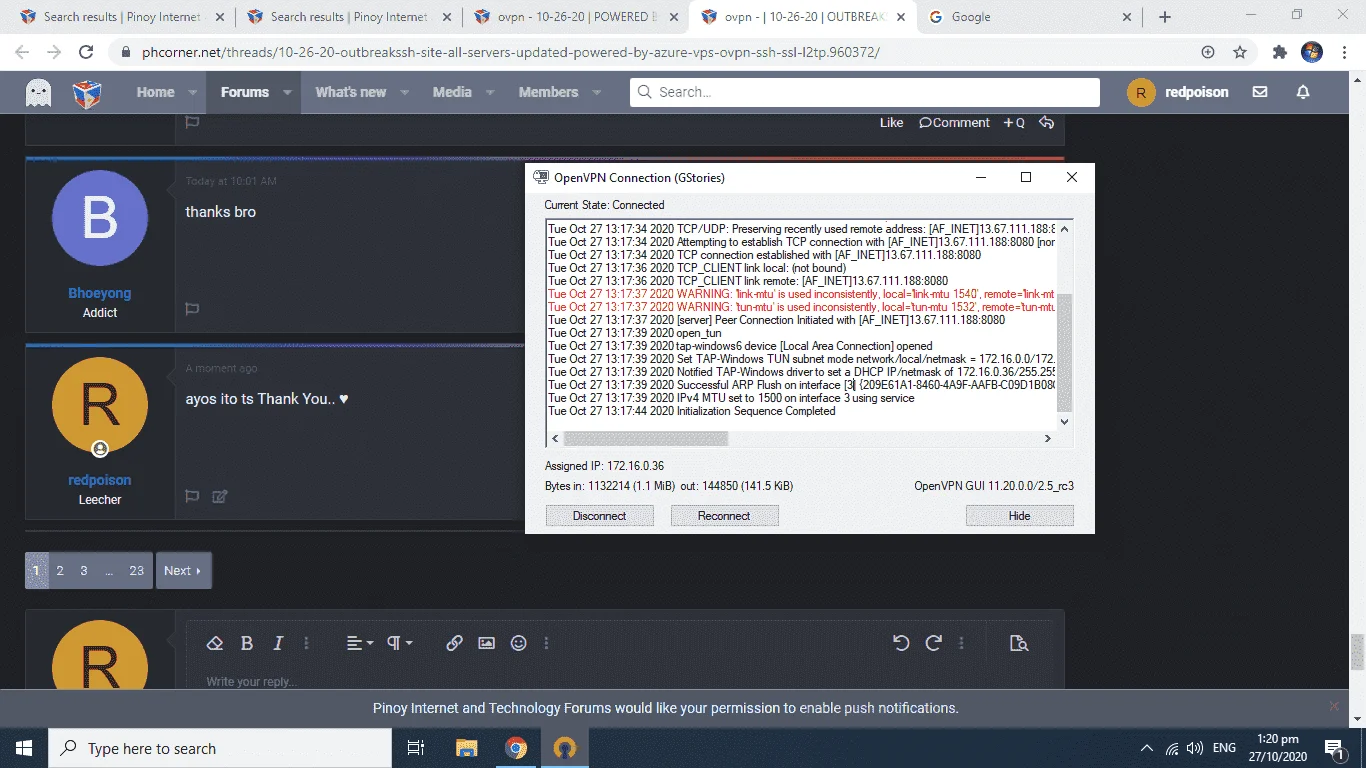The height and width of the screenshot is (768, 1366).
Task: Click Disconnect in OpenVPN window
Action: [599, 516]
